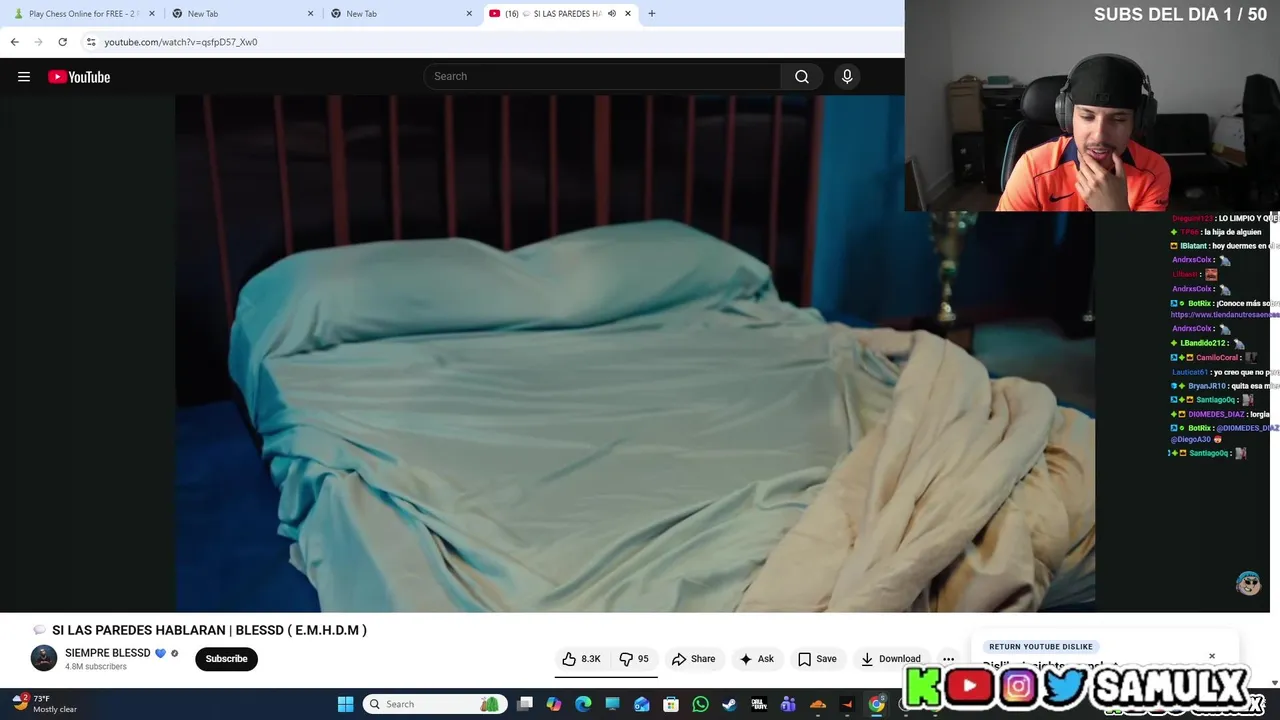Image resolution: width=1280 pixels, height=720 pixels.
Task: Open Outlook mail from taskbar
Action: (x=642, y=704)
